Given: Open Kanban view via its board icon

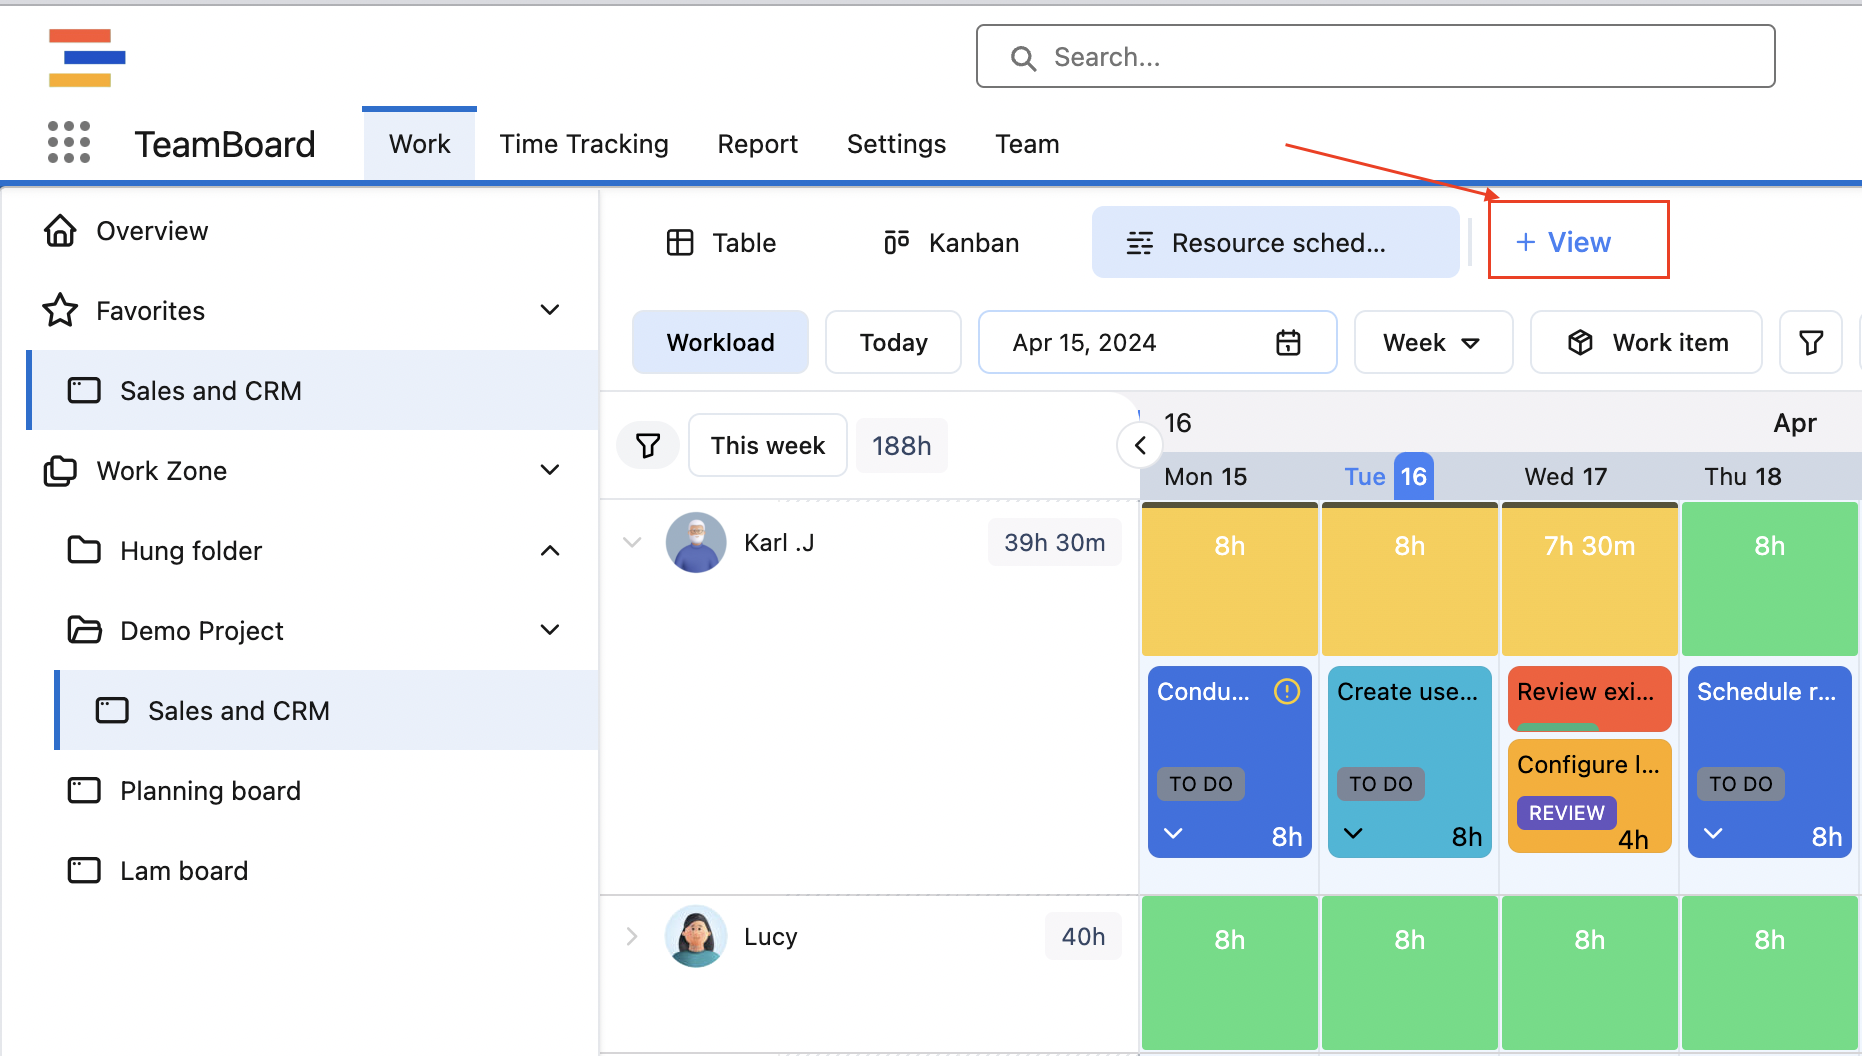Looking at the screenshot, I should 895,241.
